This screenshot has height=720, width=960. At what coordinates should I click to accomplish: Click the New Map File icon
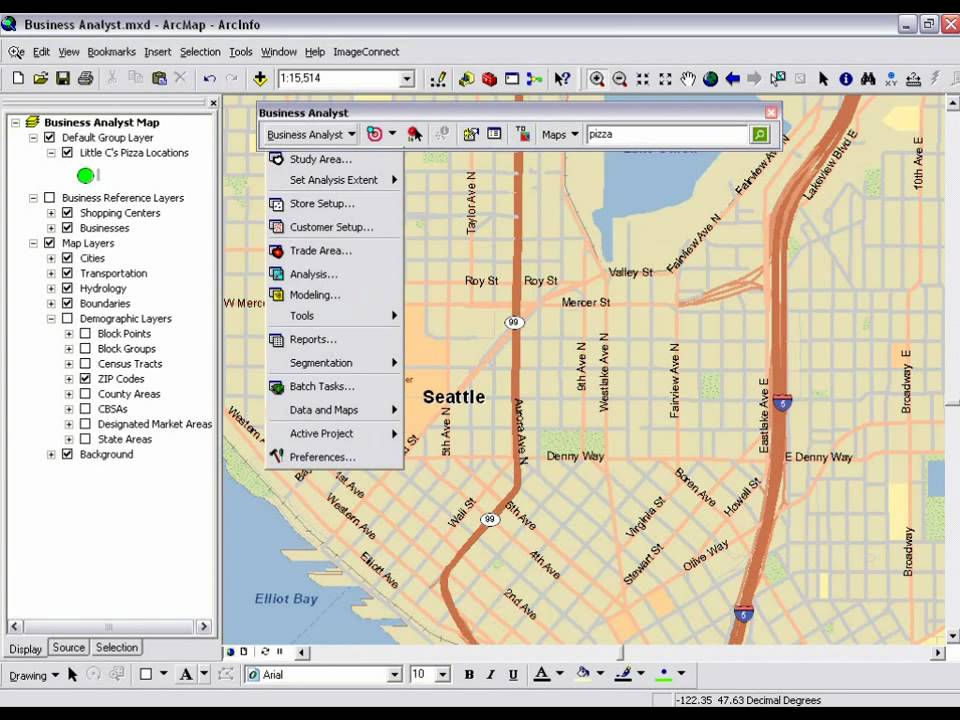18,78
